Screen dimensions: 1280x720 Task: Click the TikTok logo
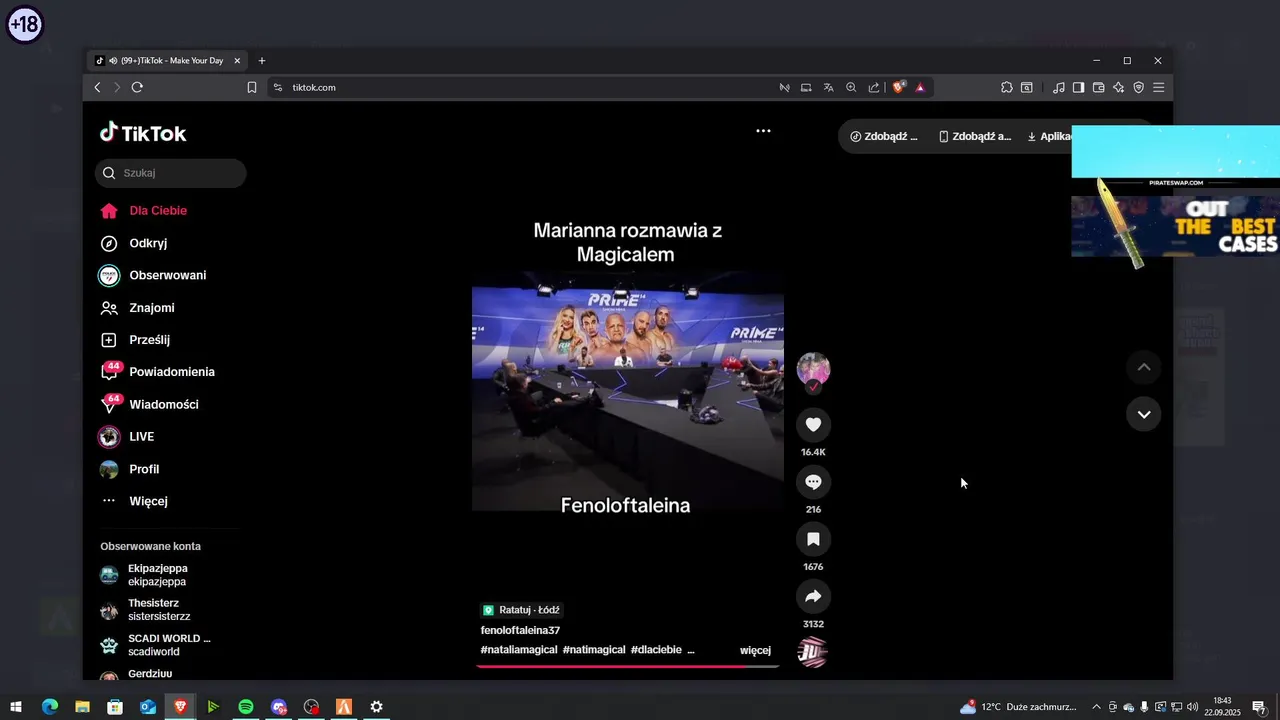click(143, 133)
